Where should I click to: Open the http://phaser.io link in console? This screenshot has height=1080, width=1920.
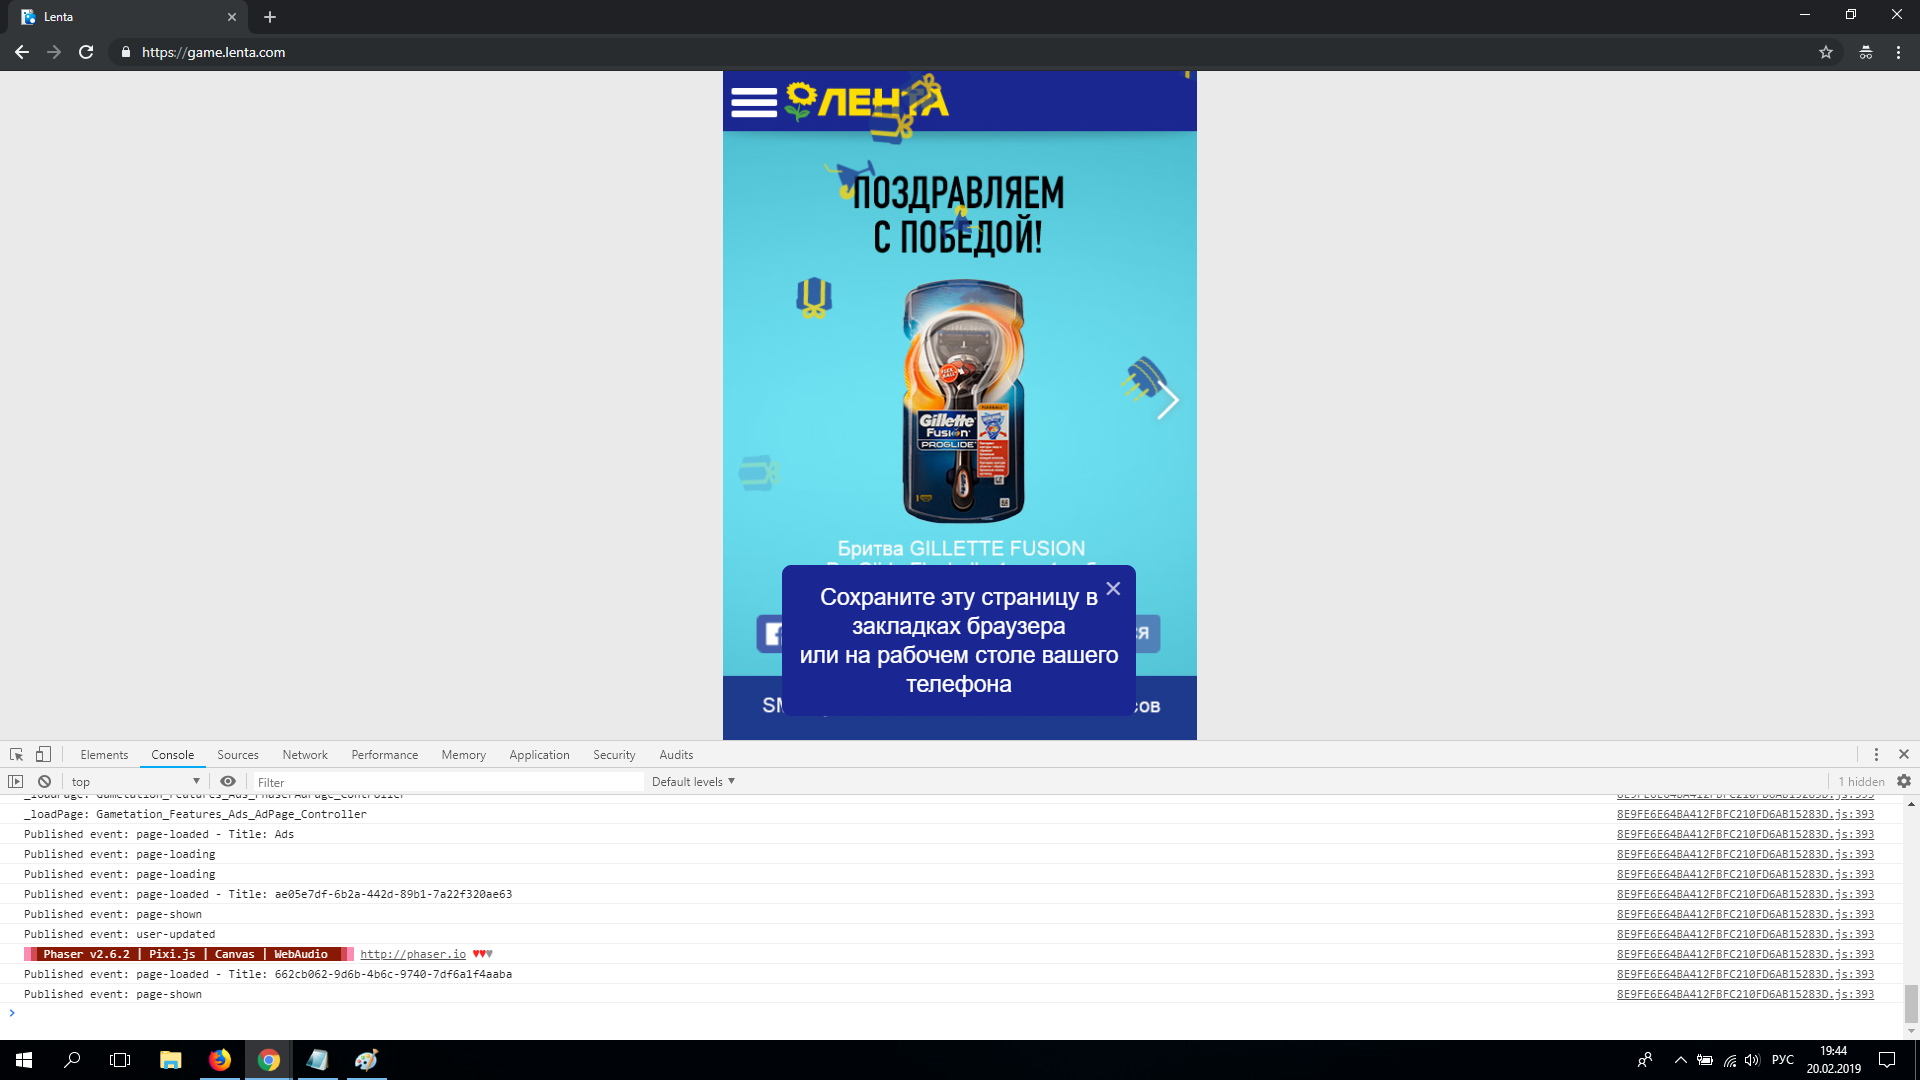click(413, 954)
